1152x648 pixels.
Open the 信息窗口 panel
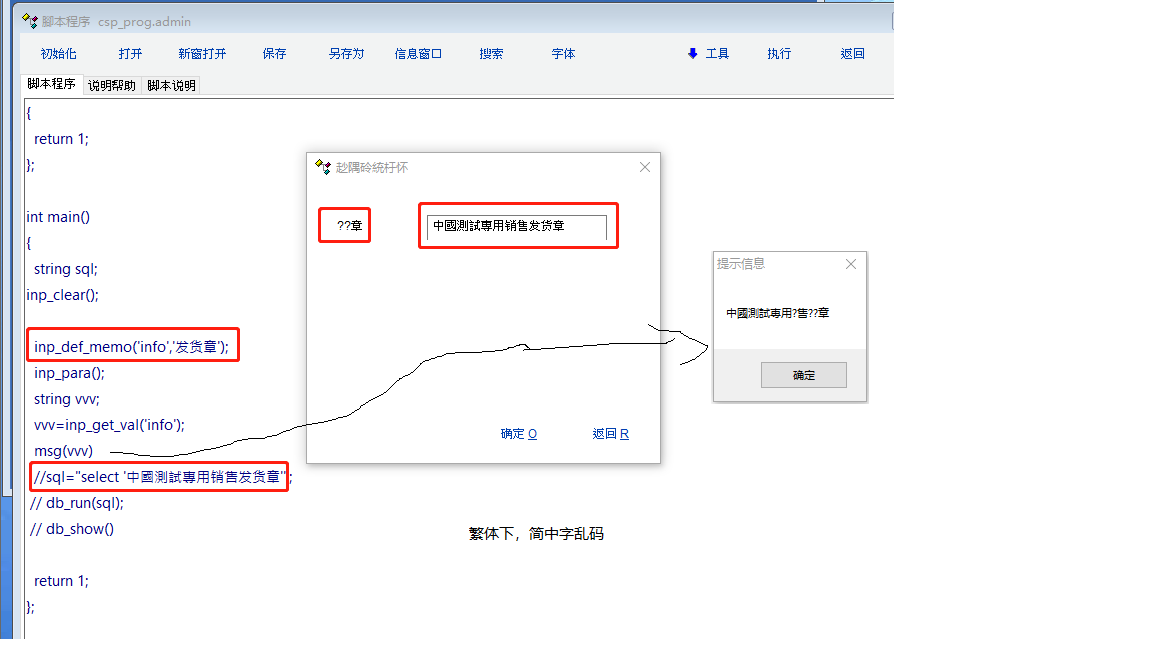pyautogui.click(x=418, y=54)
